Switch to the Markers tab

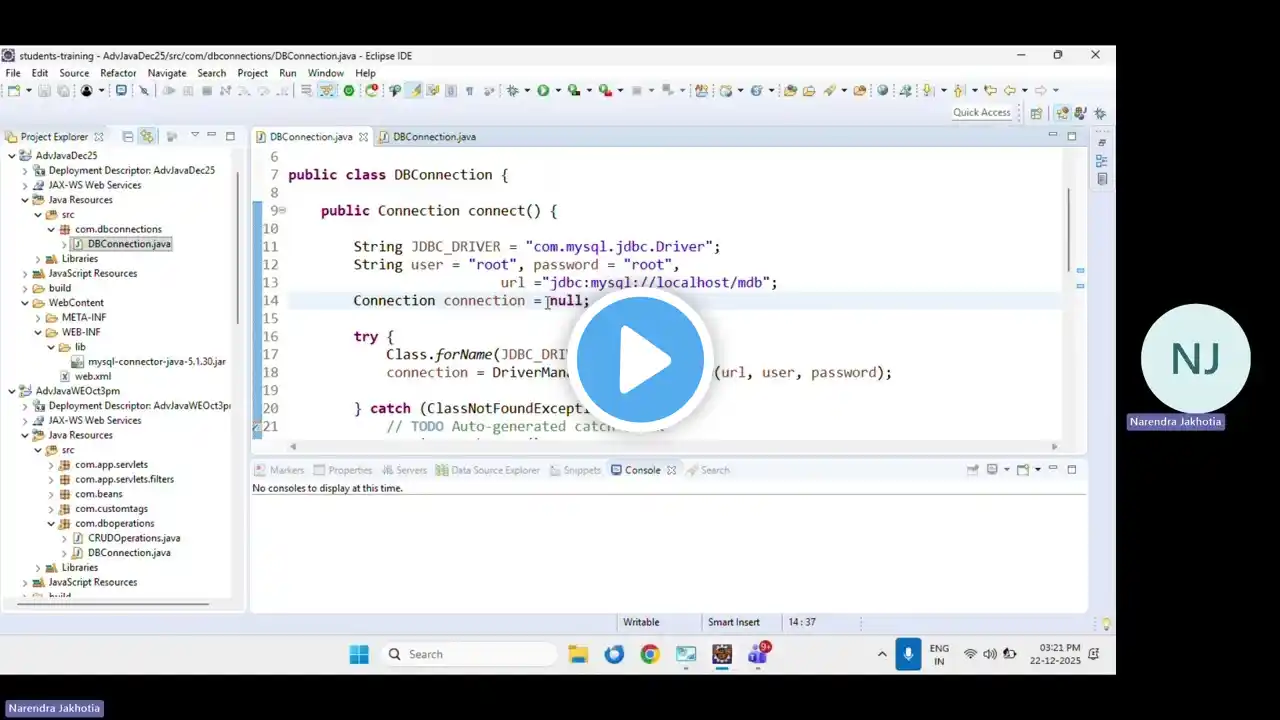(279, 470)
